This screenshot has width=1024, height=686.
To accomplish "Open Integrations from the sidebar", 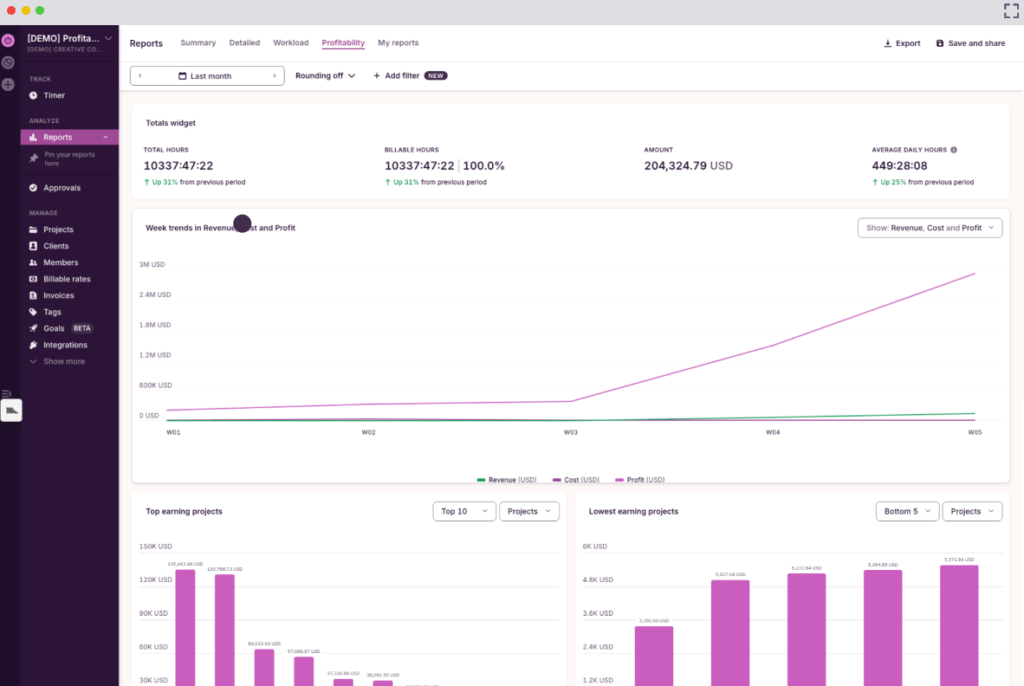I will pos(64,345).
